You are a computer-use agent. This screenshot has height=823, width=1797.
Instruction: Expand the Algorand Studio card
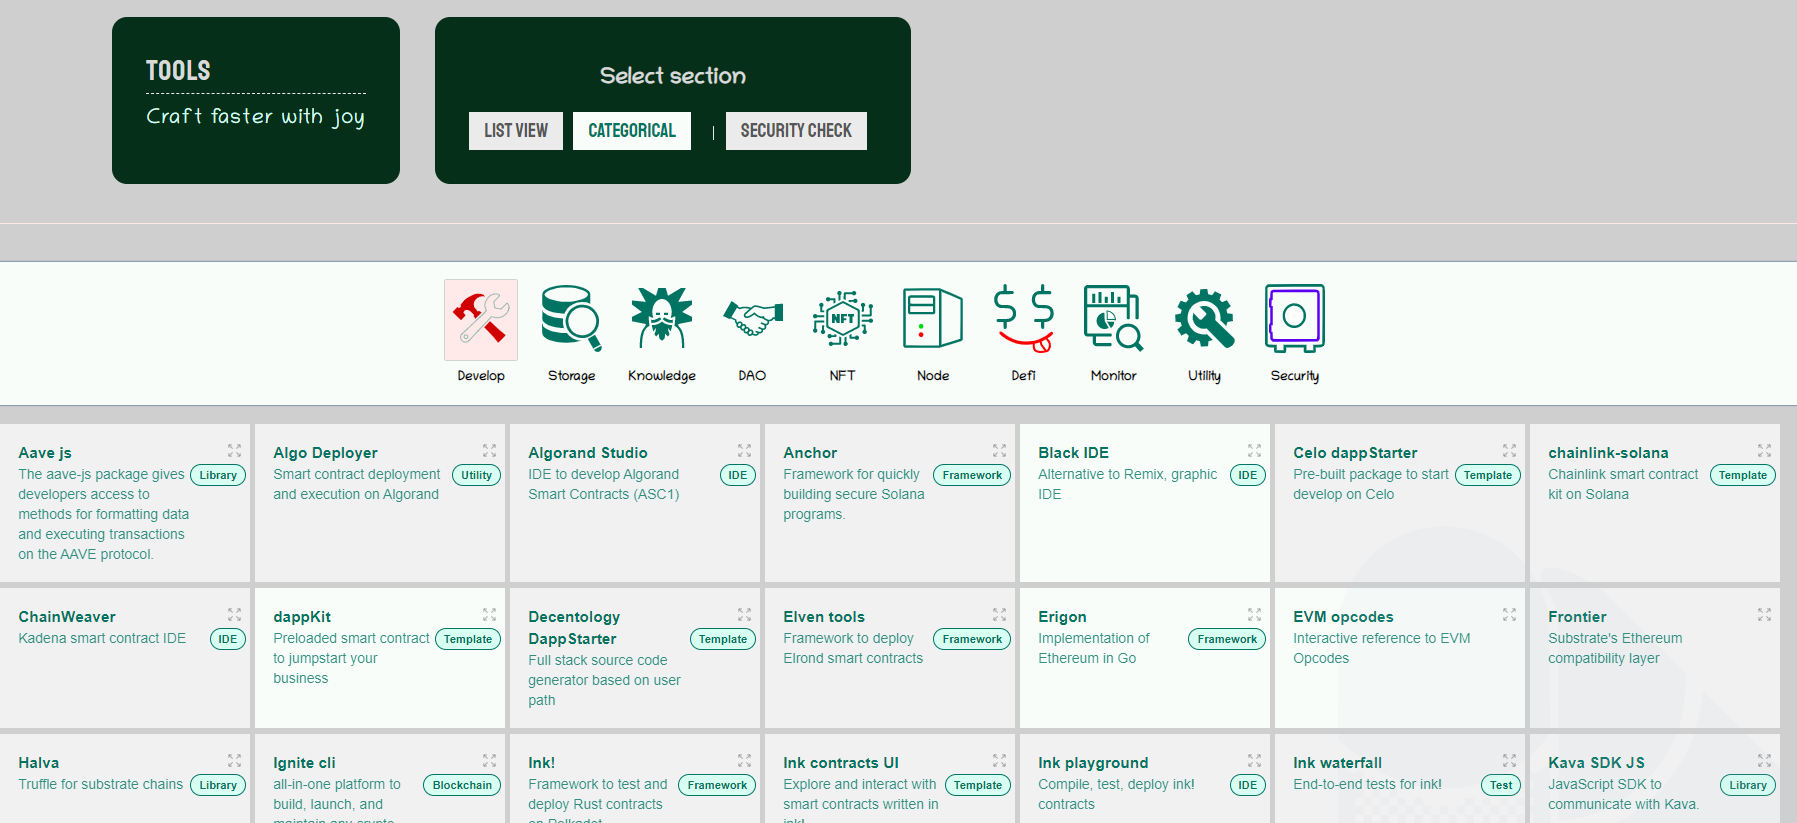[744, 451]
